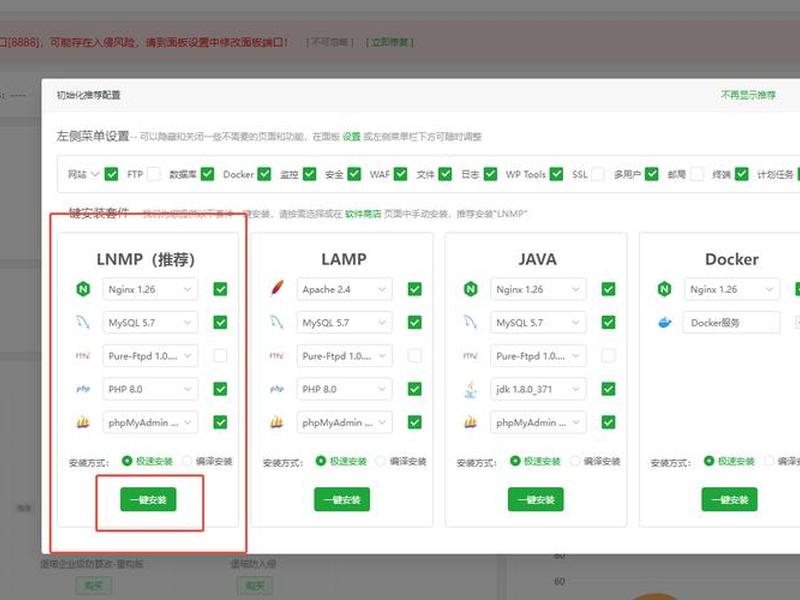Click the Docker whale icon
The width and height of the screenshot is (800, 600).
pos(664,322)
